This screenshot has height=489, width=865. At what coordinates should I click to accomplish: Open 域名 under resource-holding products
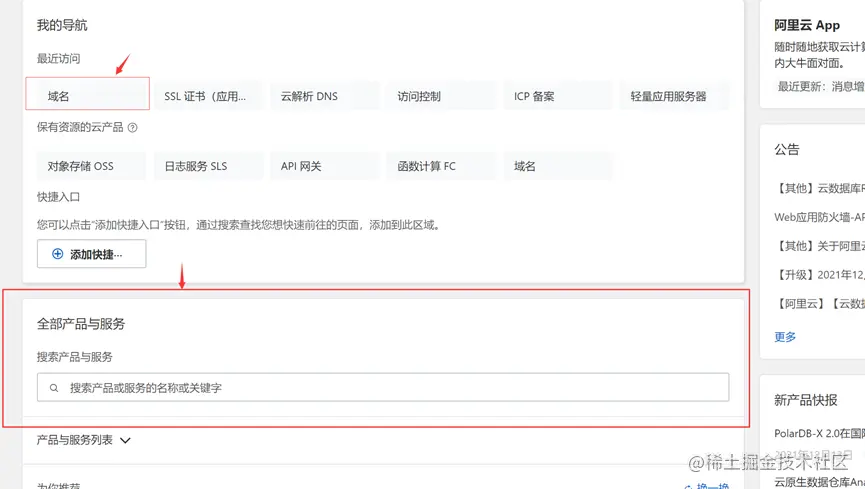click(x=558, y=166)
